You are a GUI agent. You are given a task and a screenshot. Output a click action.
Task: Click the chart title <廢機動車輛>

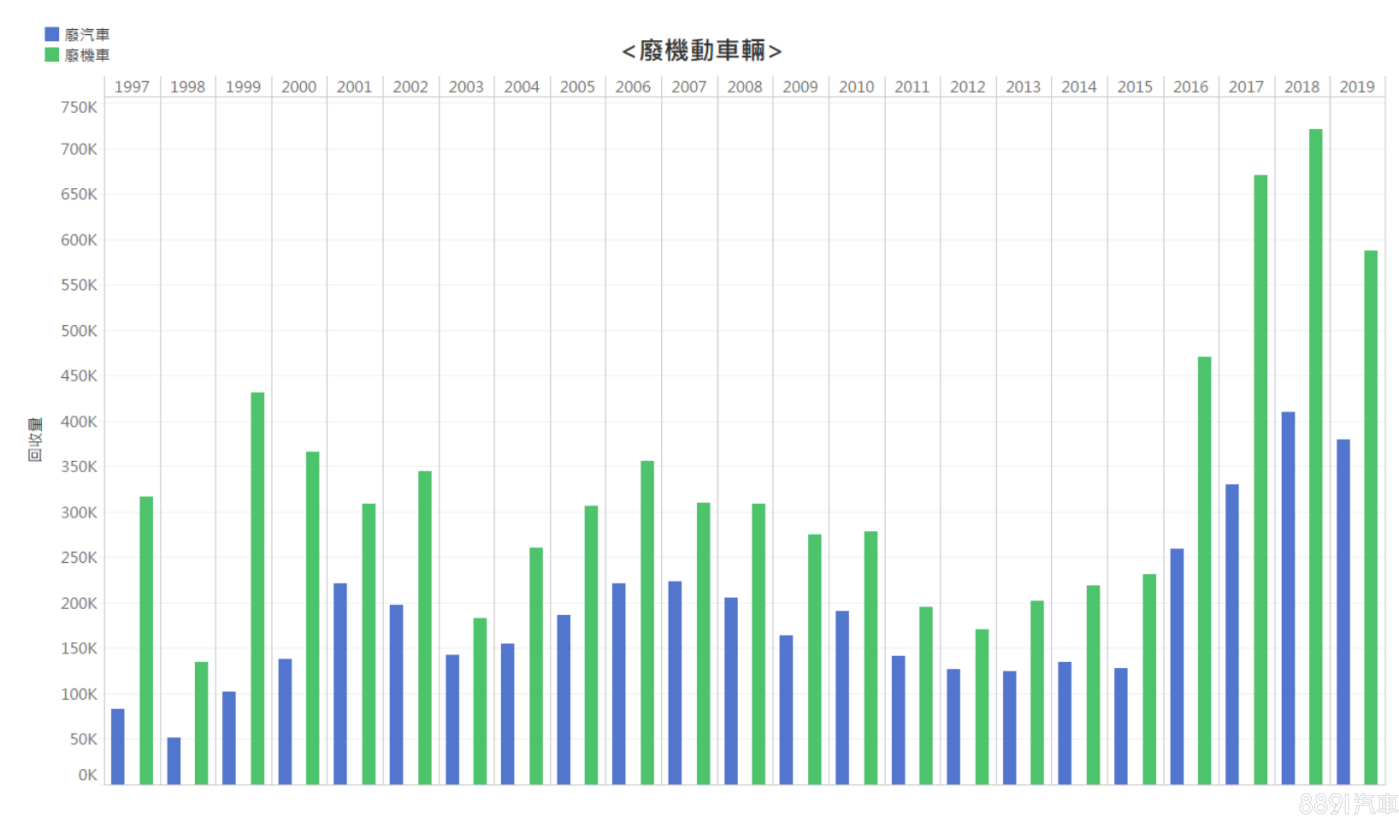[x=701, y=50]
